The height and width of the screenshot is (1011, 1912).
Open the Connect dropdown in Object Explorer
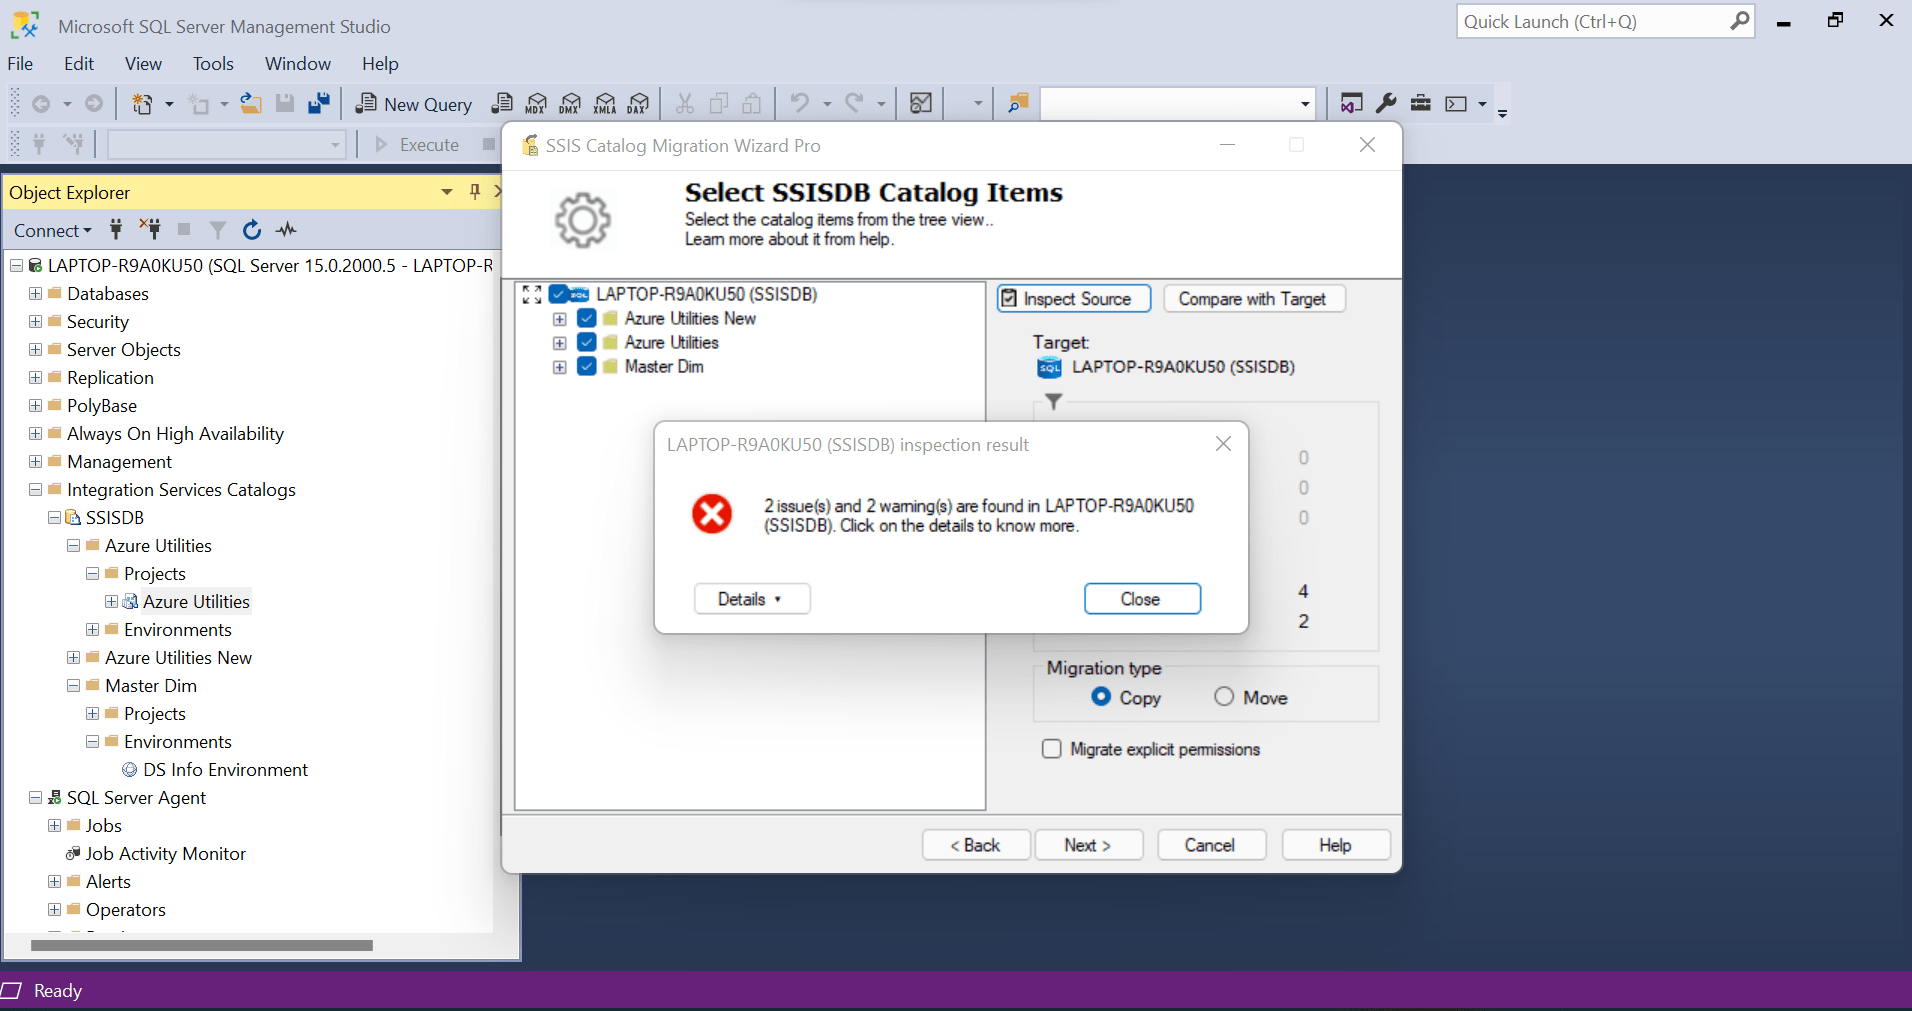[x=51, y=230]
